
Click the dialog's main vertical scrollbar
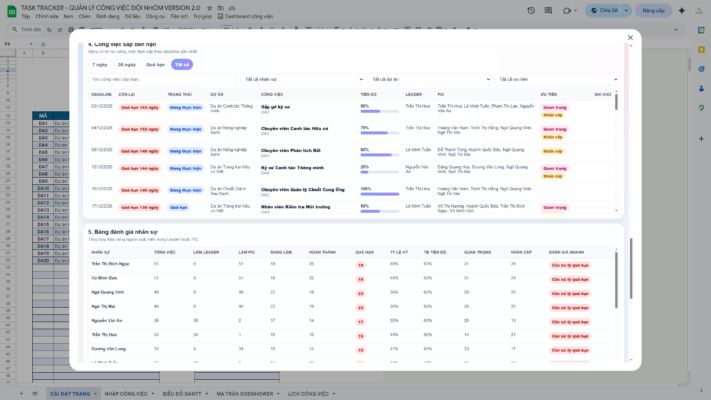(631, 268)
